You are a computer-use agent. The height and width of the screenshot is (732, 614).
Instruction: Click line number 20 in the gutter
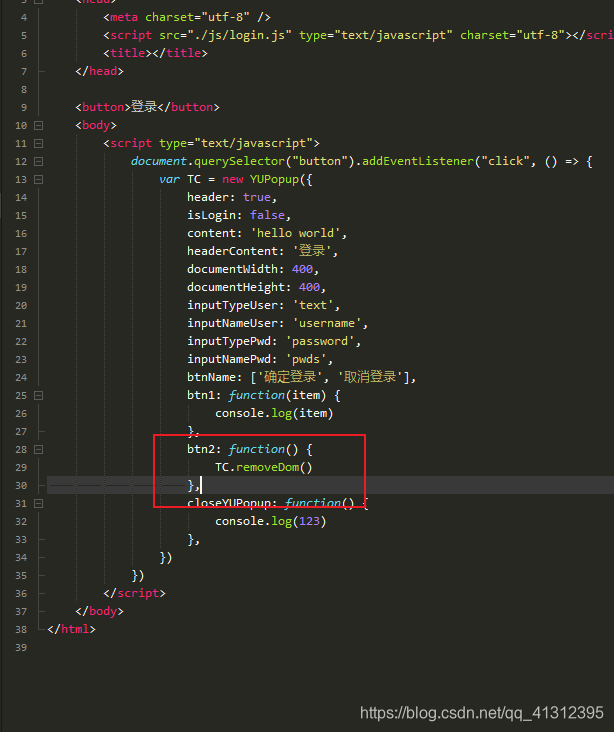(21, 306)
